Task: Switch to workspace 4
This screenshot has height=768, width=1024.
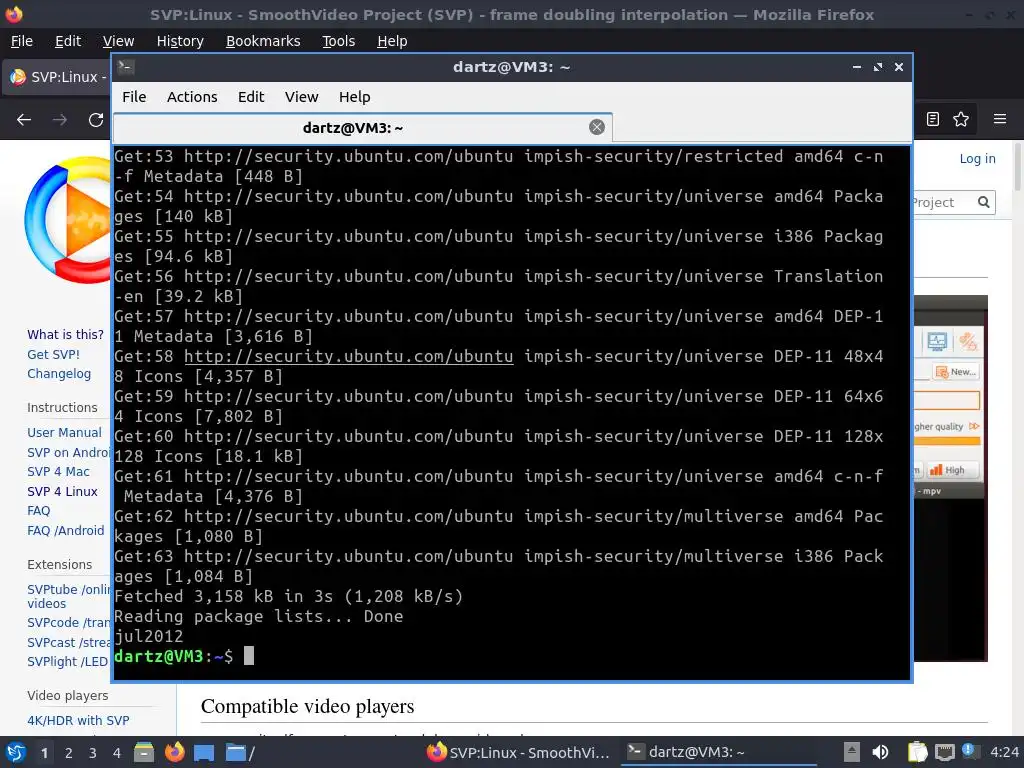Action: click(116, 753)
